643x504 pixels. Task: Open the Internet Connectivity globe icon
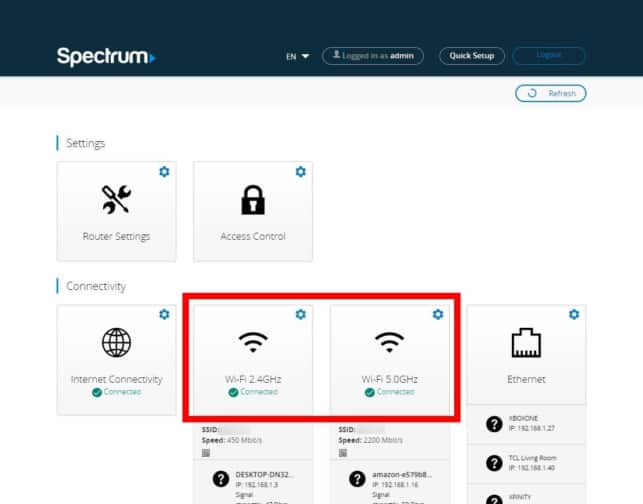(116, 343)
